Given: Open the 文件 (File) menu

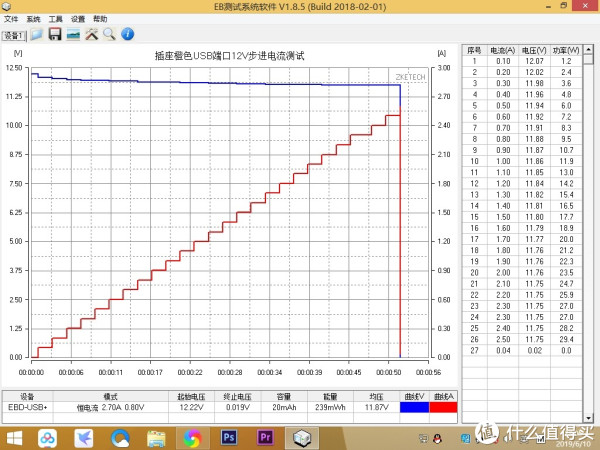Looking at the screenshot, I should coord(11,19).
